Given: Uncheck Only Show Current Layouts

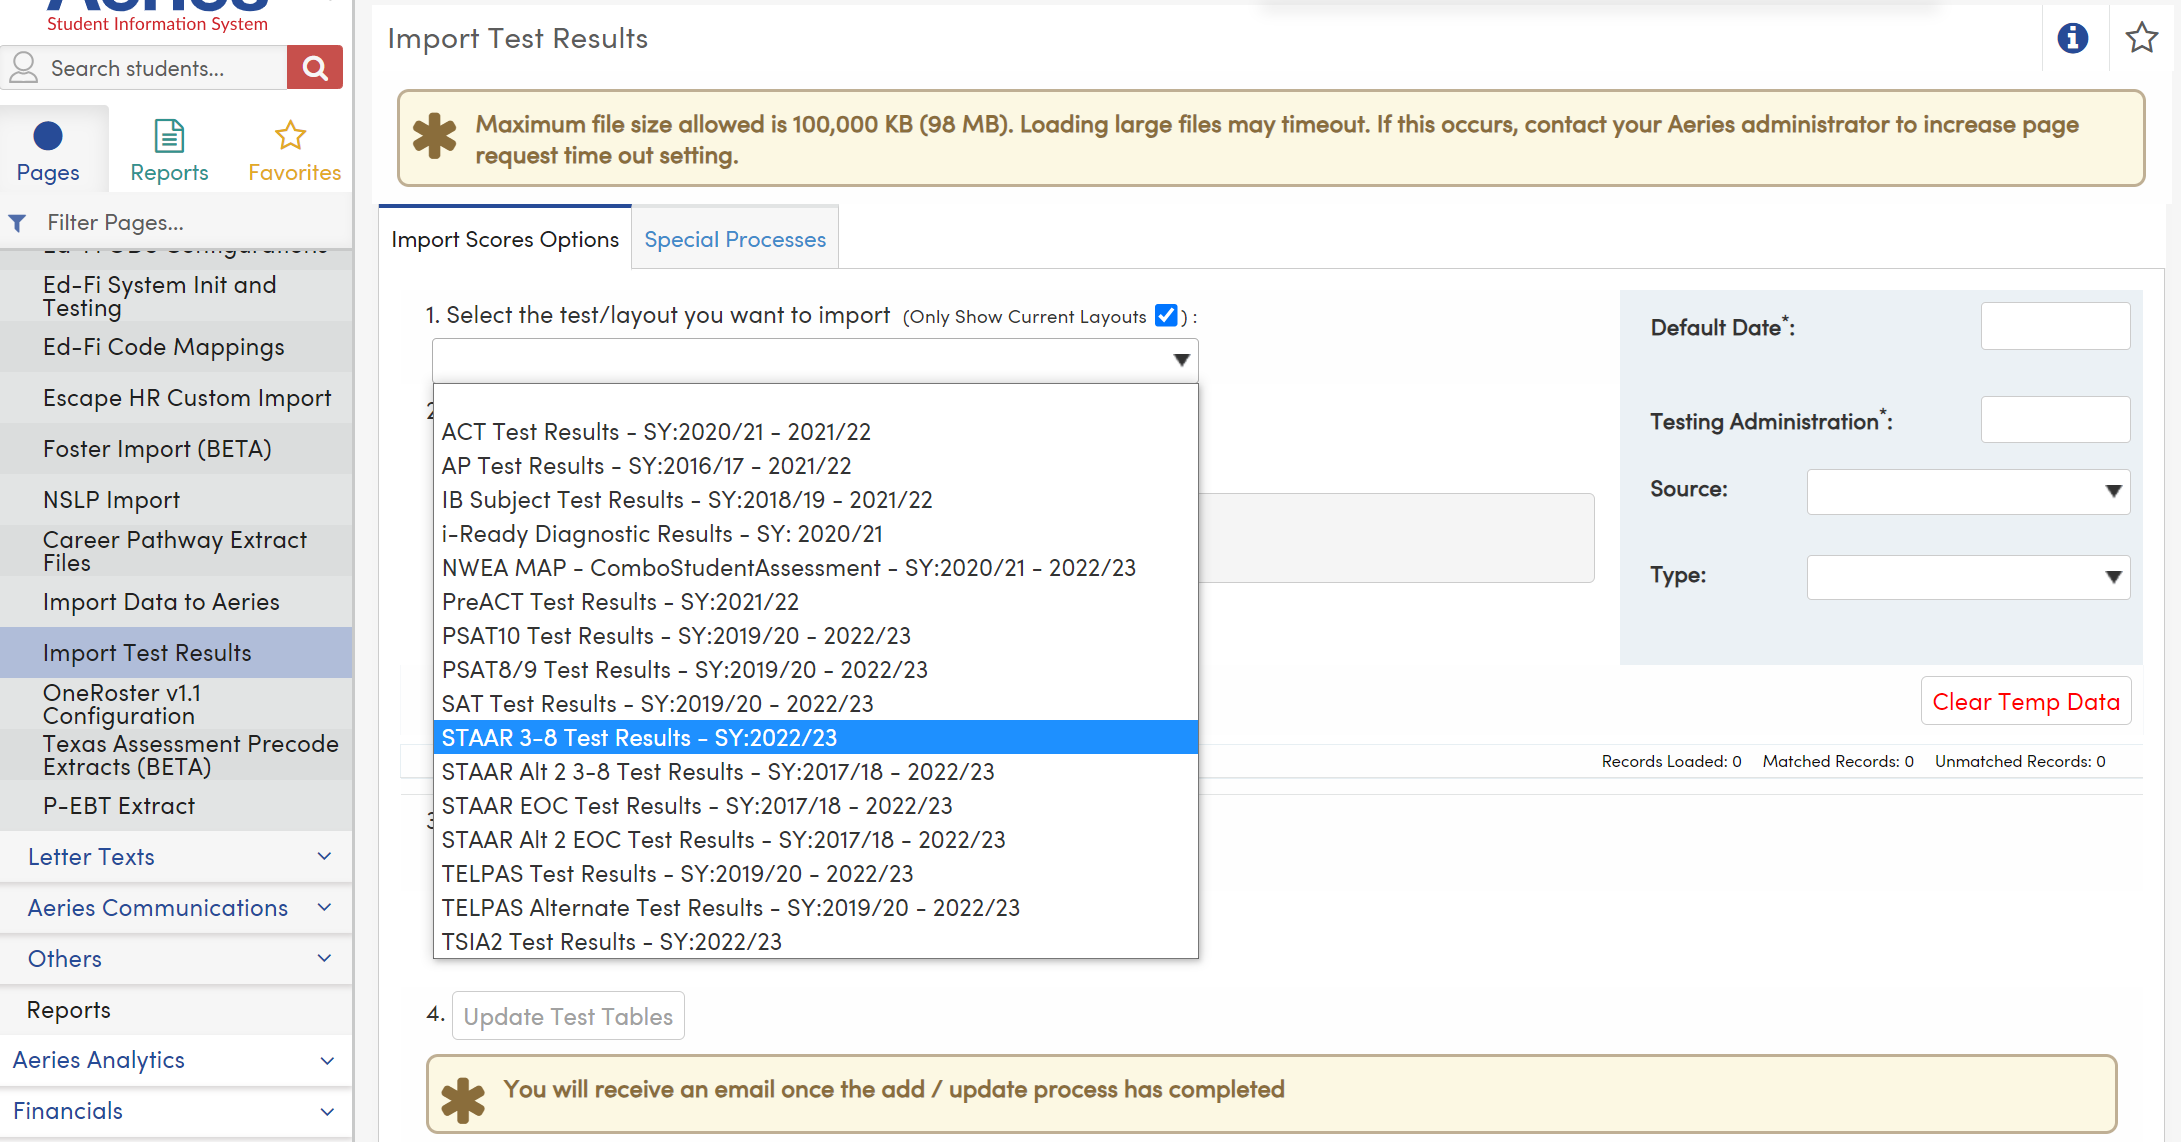Looking at the screenshot, I should (x=1166, y=315).
